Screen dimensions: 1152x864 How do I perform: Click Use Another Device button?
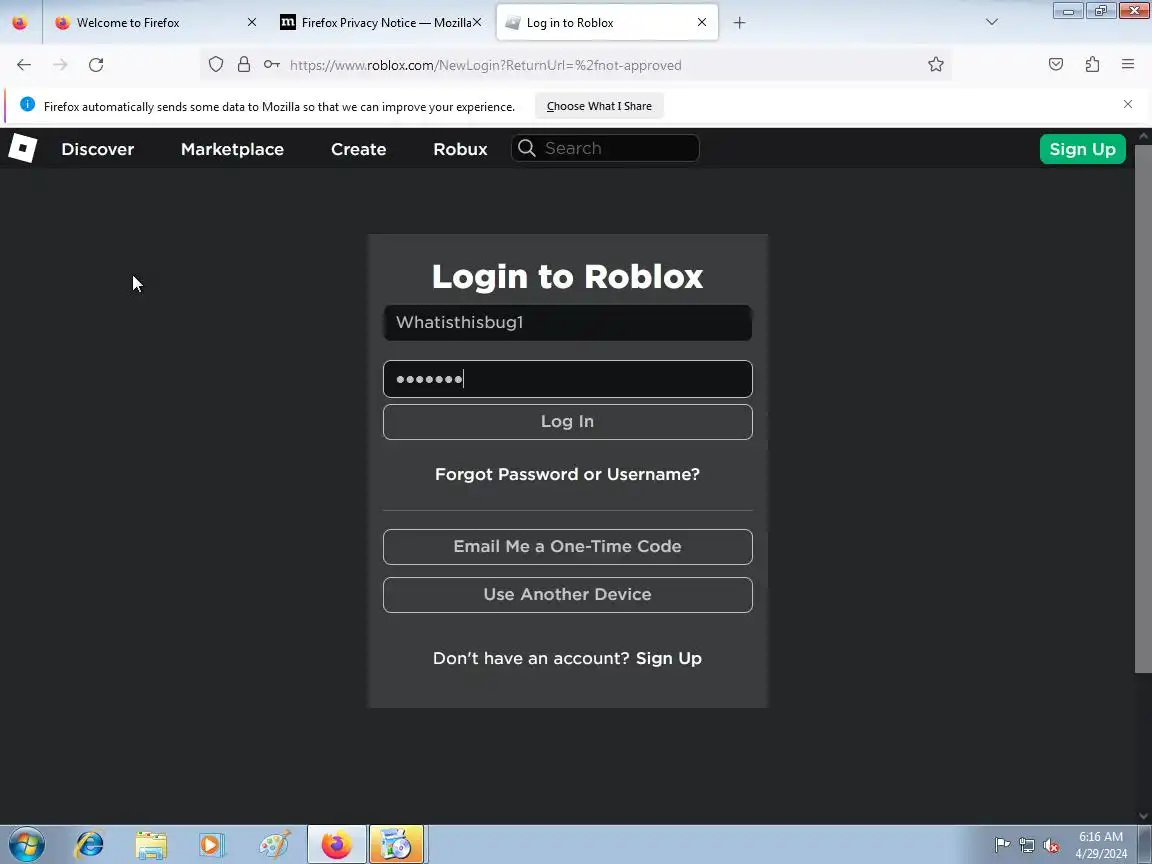point(567,594)
